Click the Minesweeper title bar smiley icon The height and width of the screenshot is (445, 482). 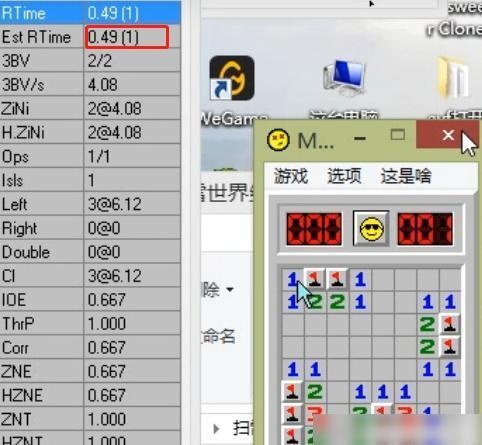coord(278,140)
